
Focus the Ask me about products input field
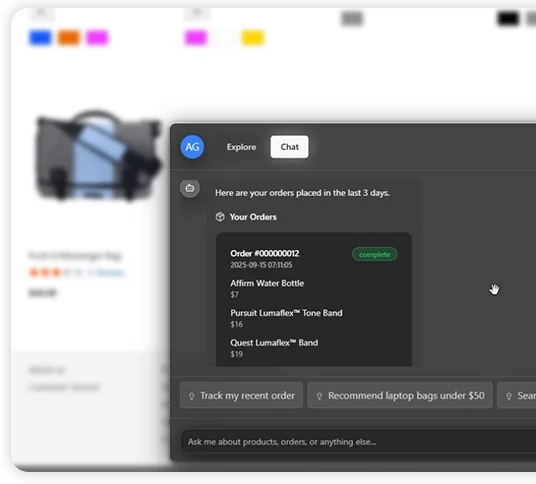[358, 442]
